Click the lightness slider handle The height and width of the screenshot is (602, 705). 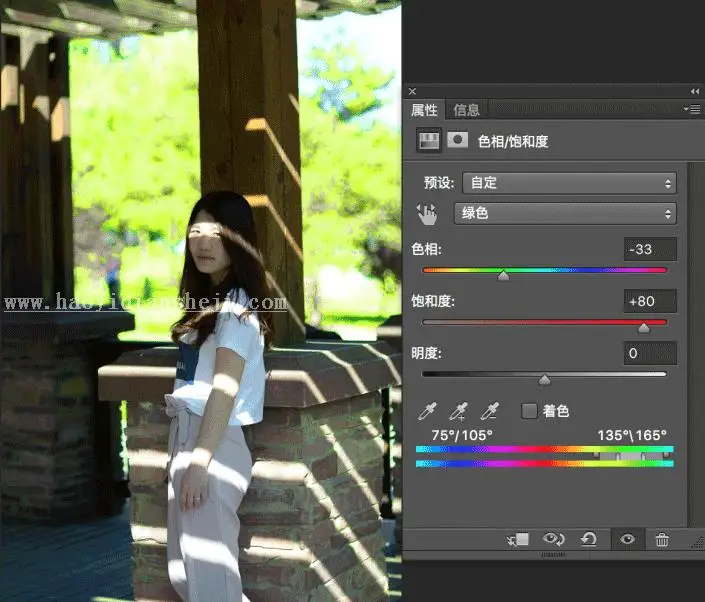click(544, 379)
